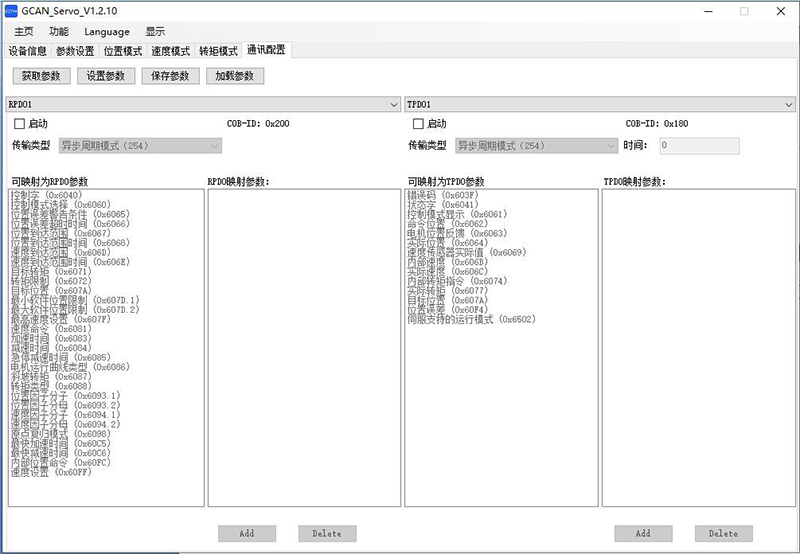Viewport: 800px width, 554px height.
Task: Open the 显示 menu
Action: (155, 32)
